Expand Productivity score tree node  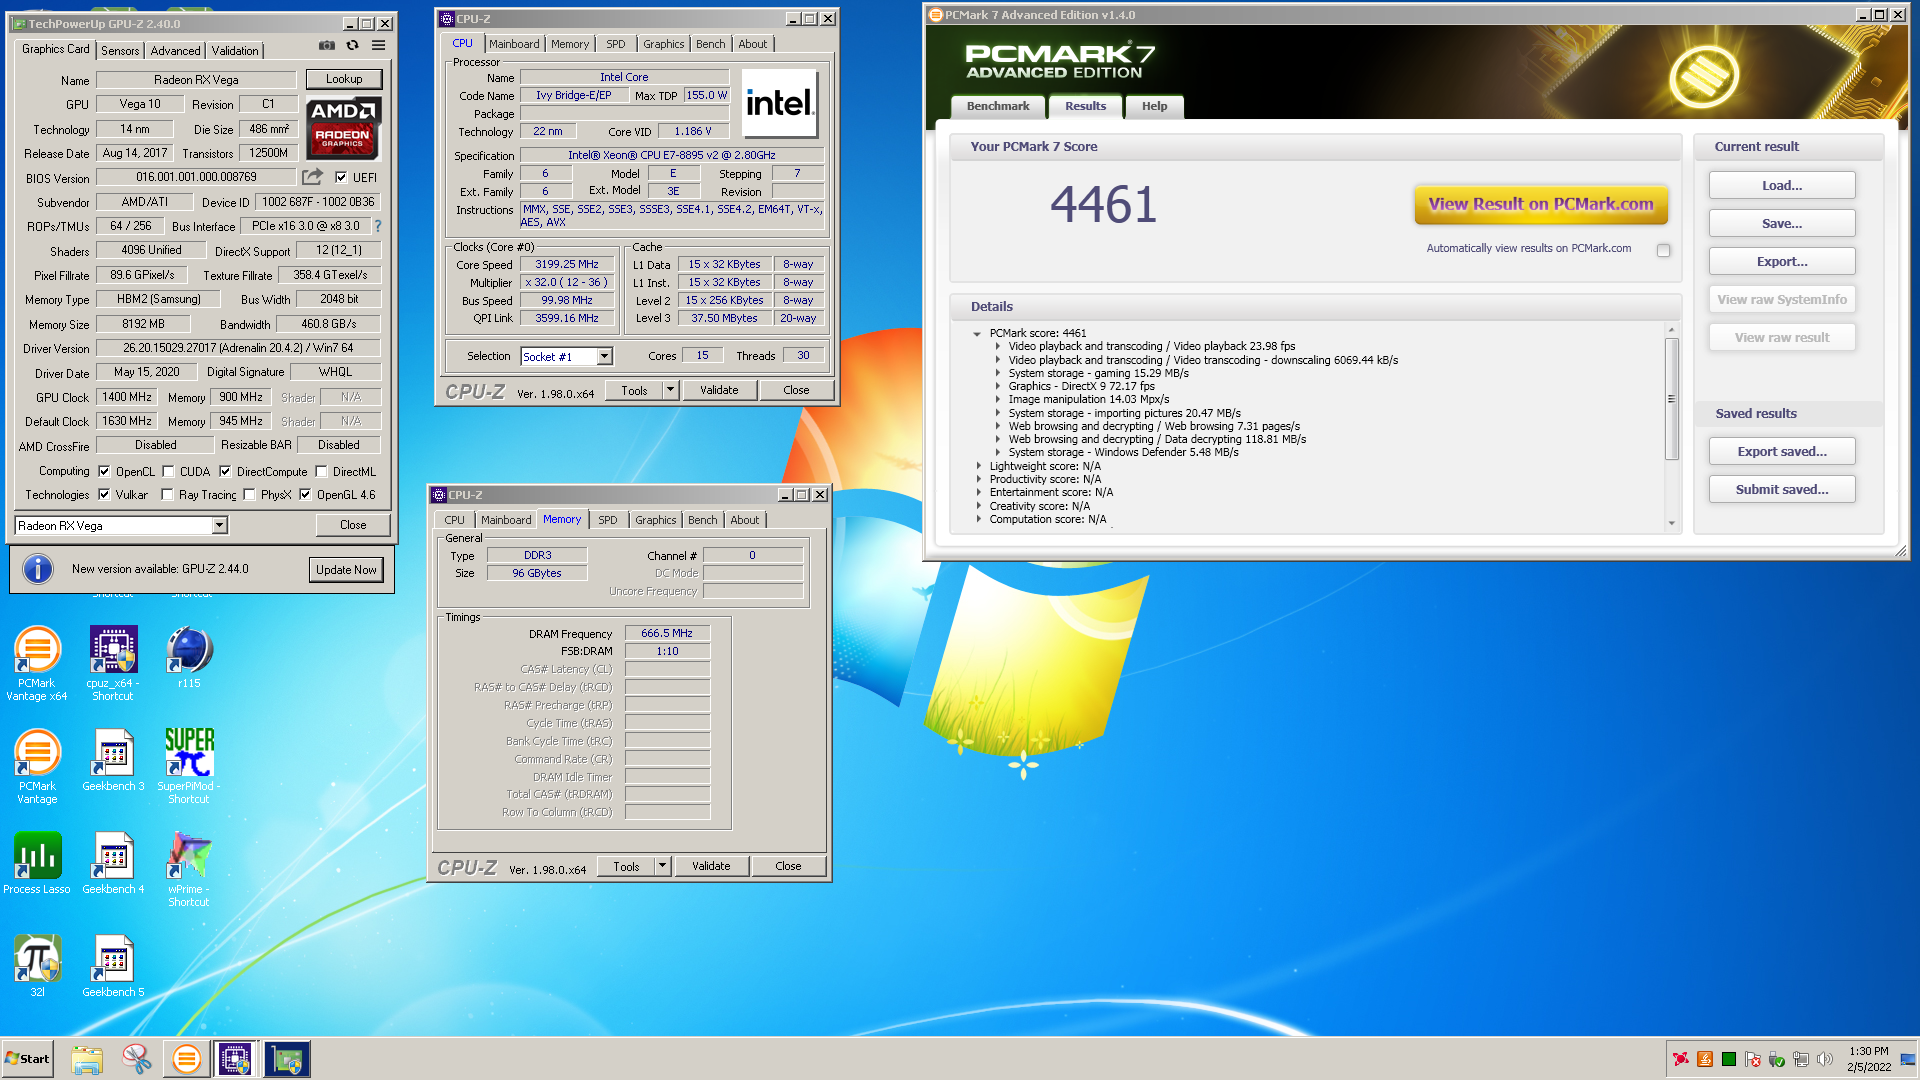(x=978, y=480)
